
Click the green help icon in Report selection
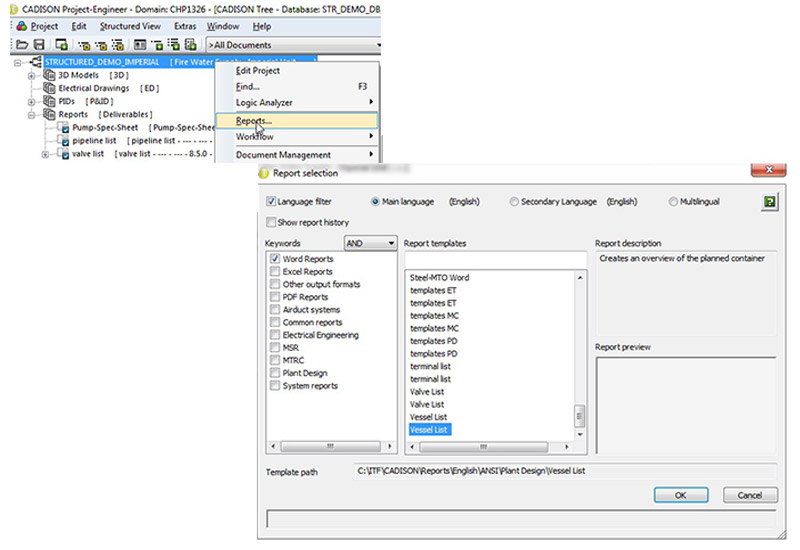tap(769, 202)
